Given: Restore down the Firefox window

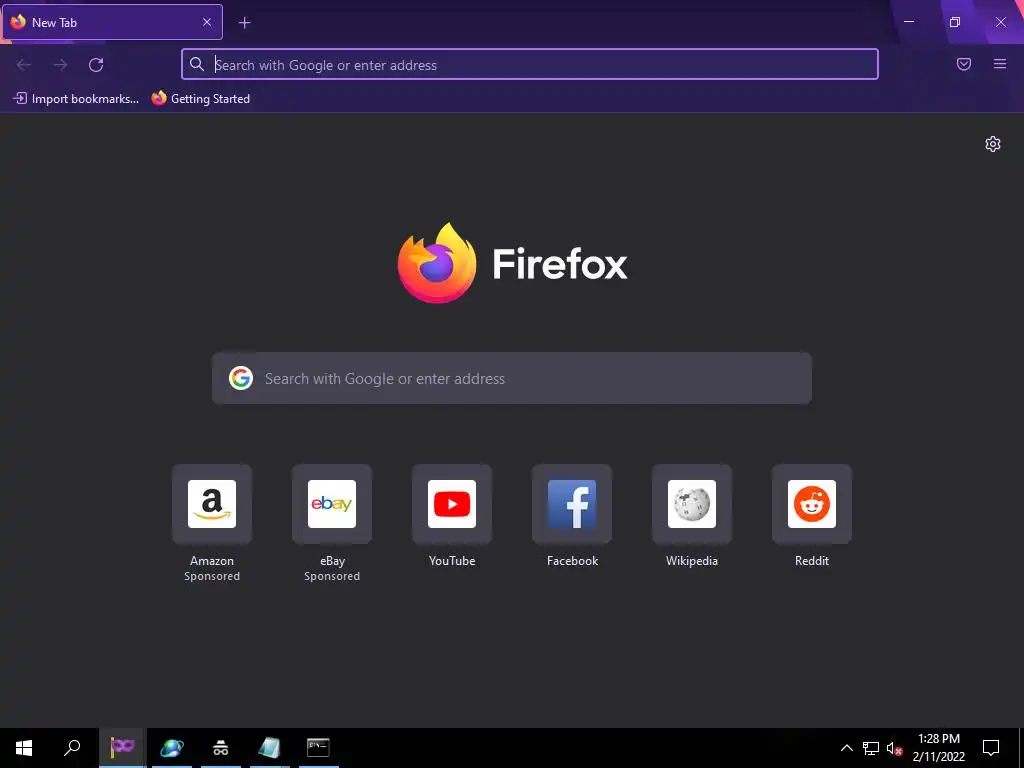Looking at the screenshot, I should 955,22.
